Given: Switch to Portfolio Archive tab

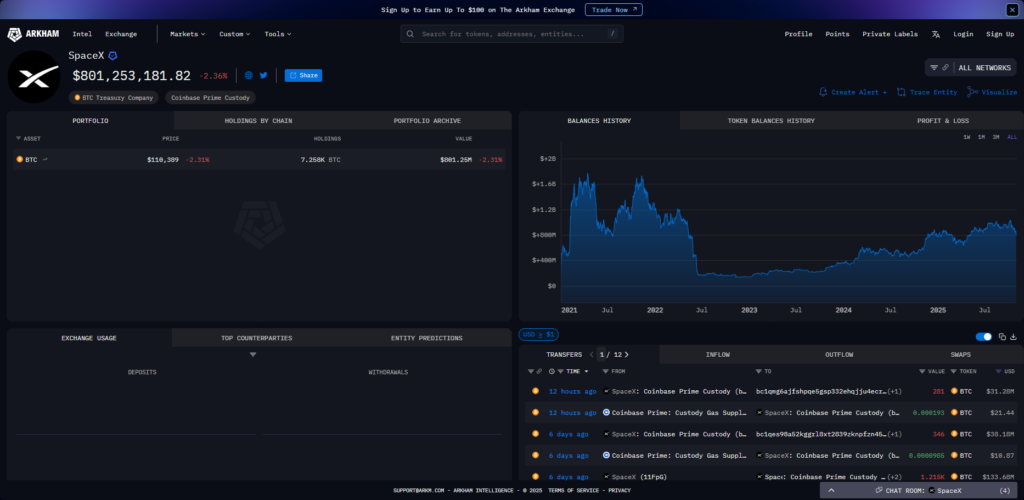Looking at the screenshot, I should coord(427,121).
